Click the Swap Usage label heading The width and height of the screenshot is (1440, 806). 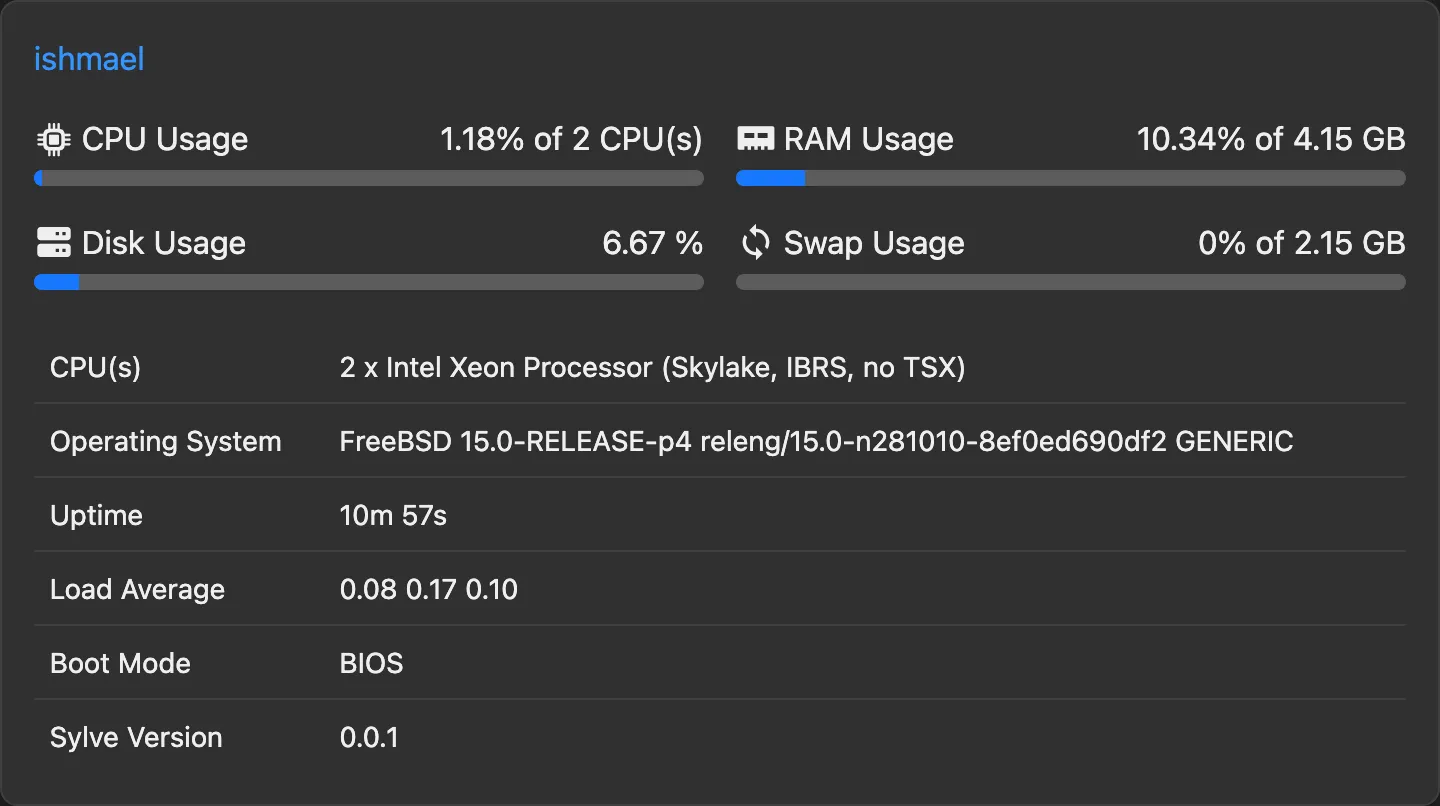click(x=873, y=243)
